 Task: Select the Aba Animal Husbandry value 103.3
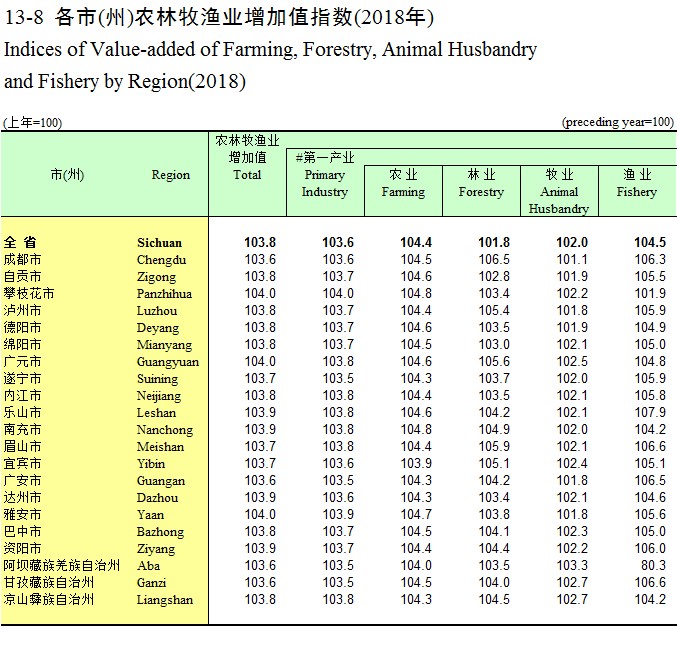[x=572, y=565]
